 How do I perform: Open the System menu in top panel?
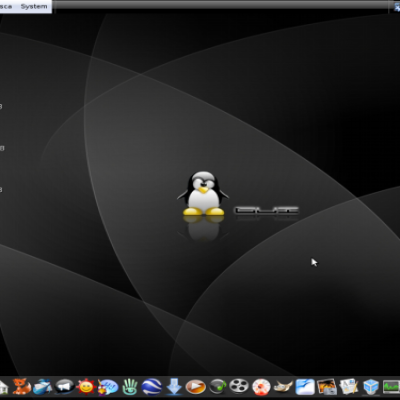(x=34, y=6)
